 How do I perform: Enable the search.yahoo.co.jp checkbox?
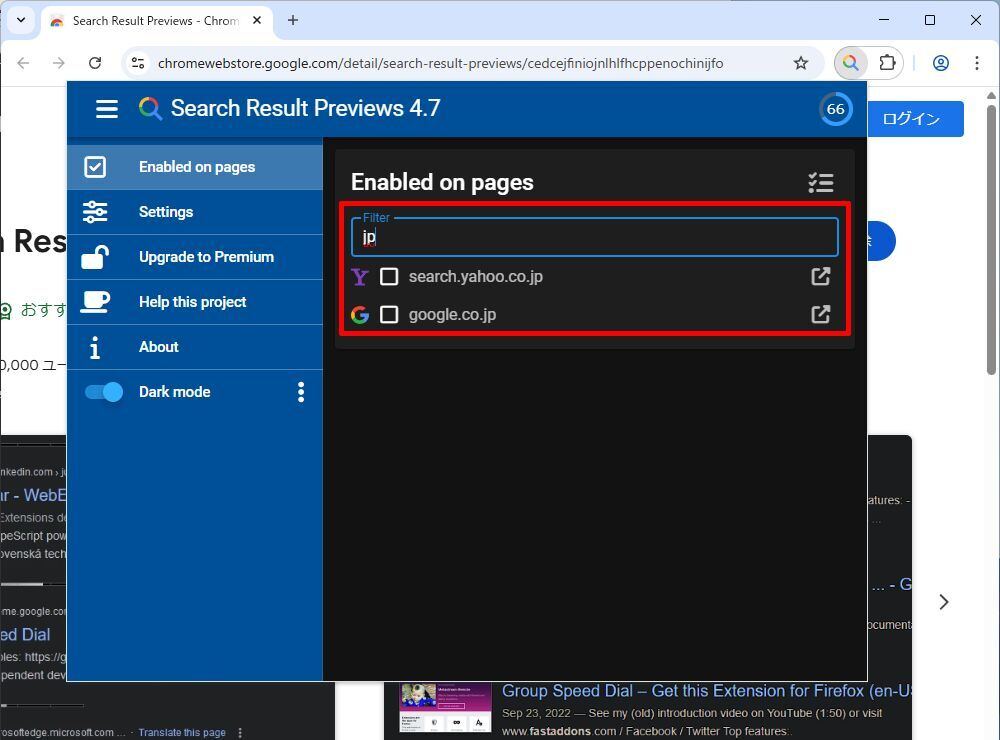(x=389, y=276)
